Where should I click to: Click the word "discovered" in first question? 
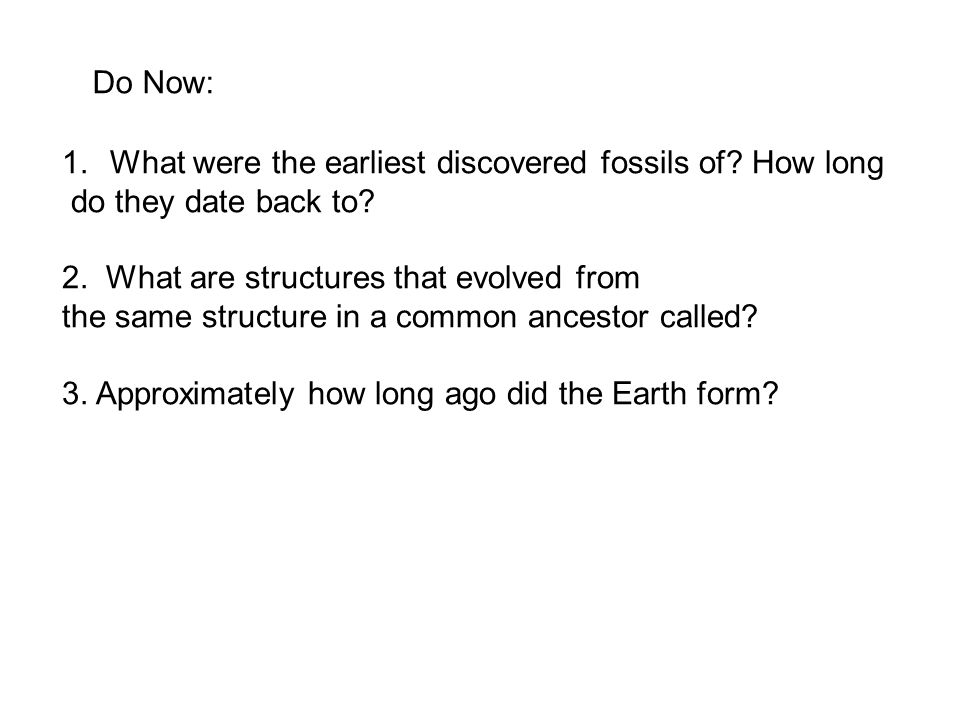tap(512, 163)
